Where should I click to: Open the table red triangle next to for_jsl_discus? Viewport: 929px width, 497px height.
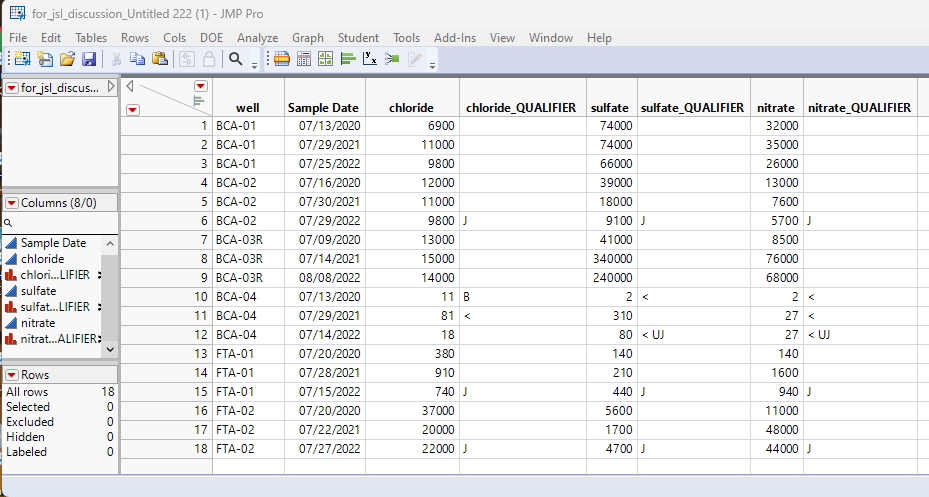coord(11,88)
